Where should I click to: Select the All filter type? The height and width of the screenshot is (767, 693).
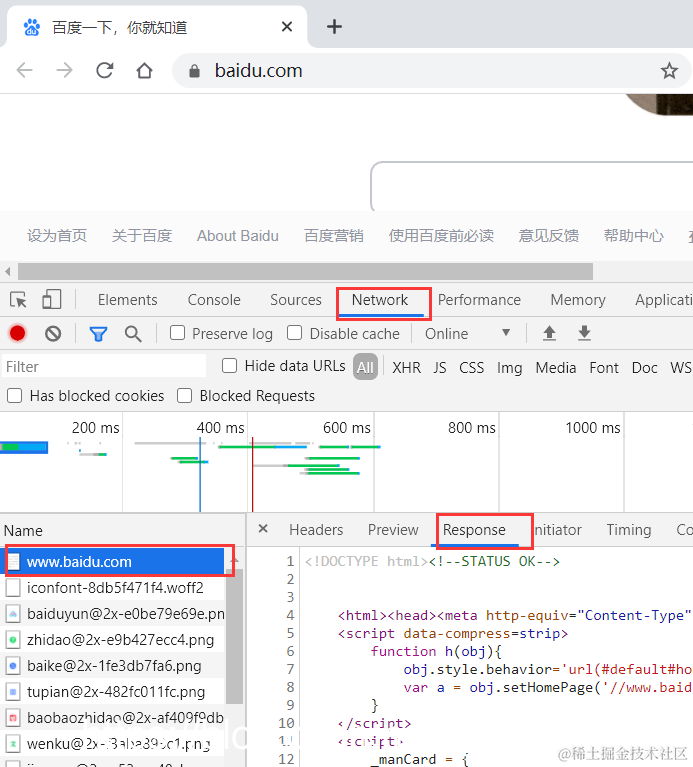[x=365, y=367]
